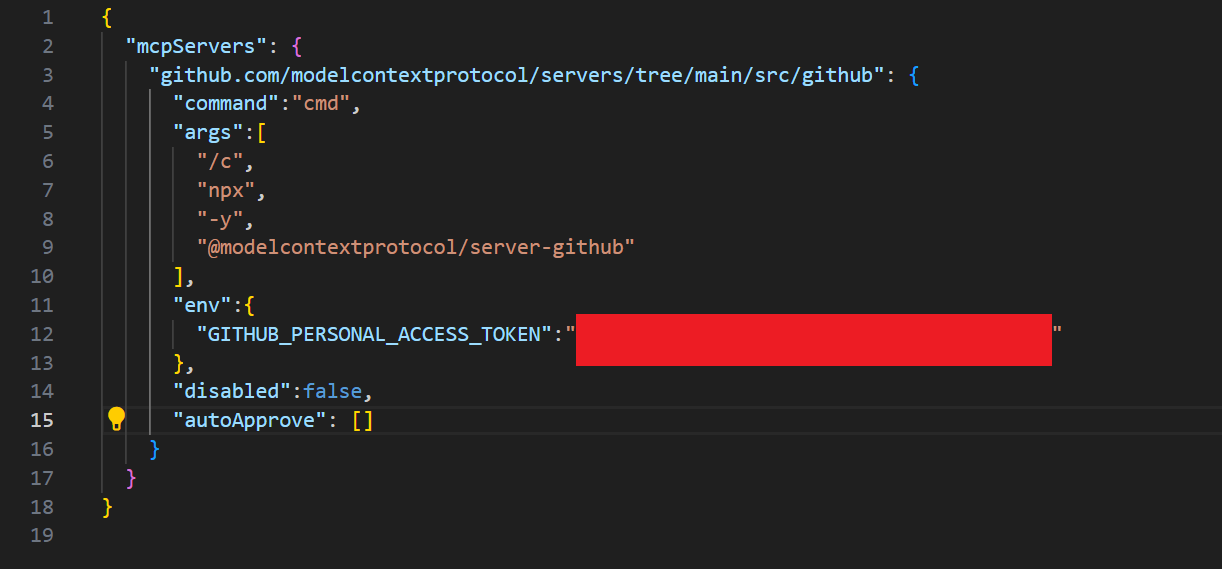Click line number 19 in the gutter
The image size is (1222, 569).
[41, 536]
